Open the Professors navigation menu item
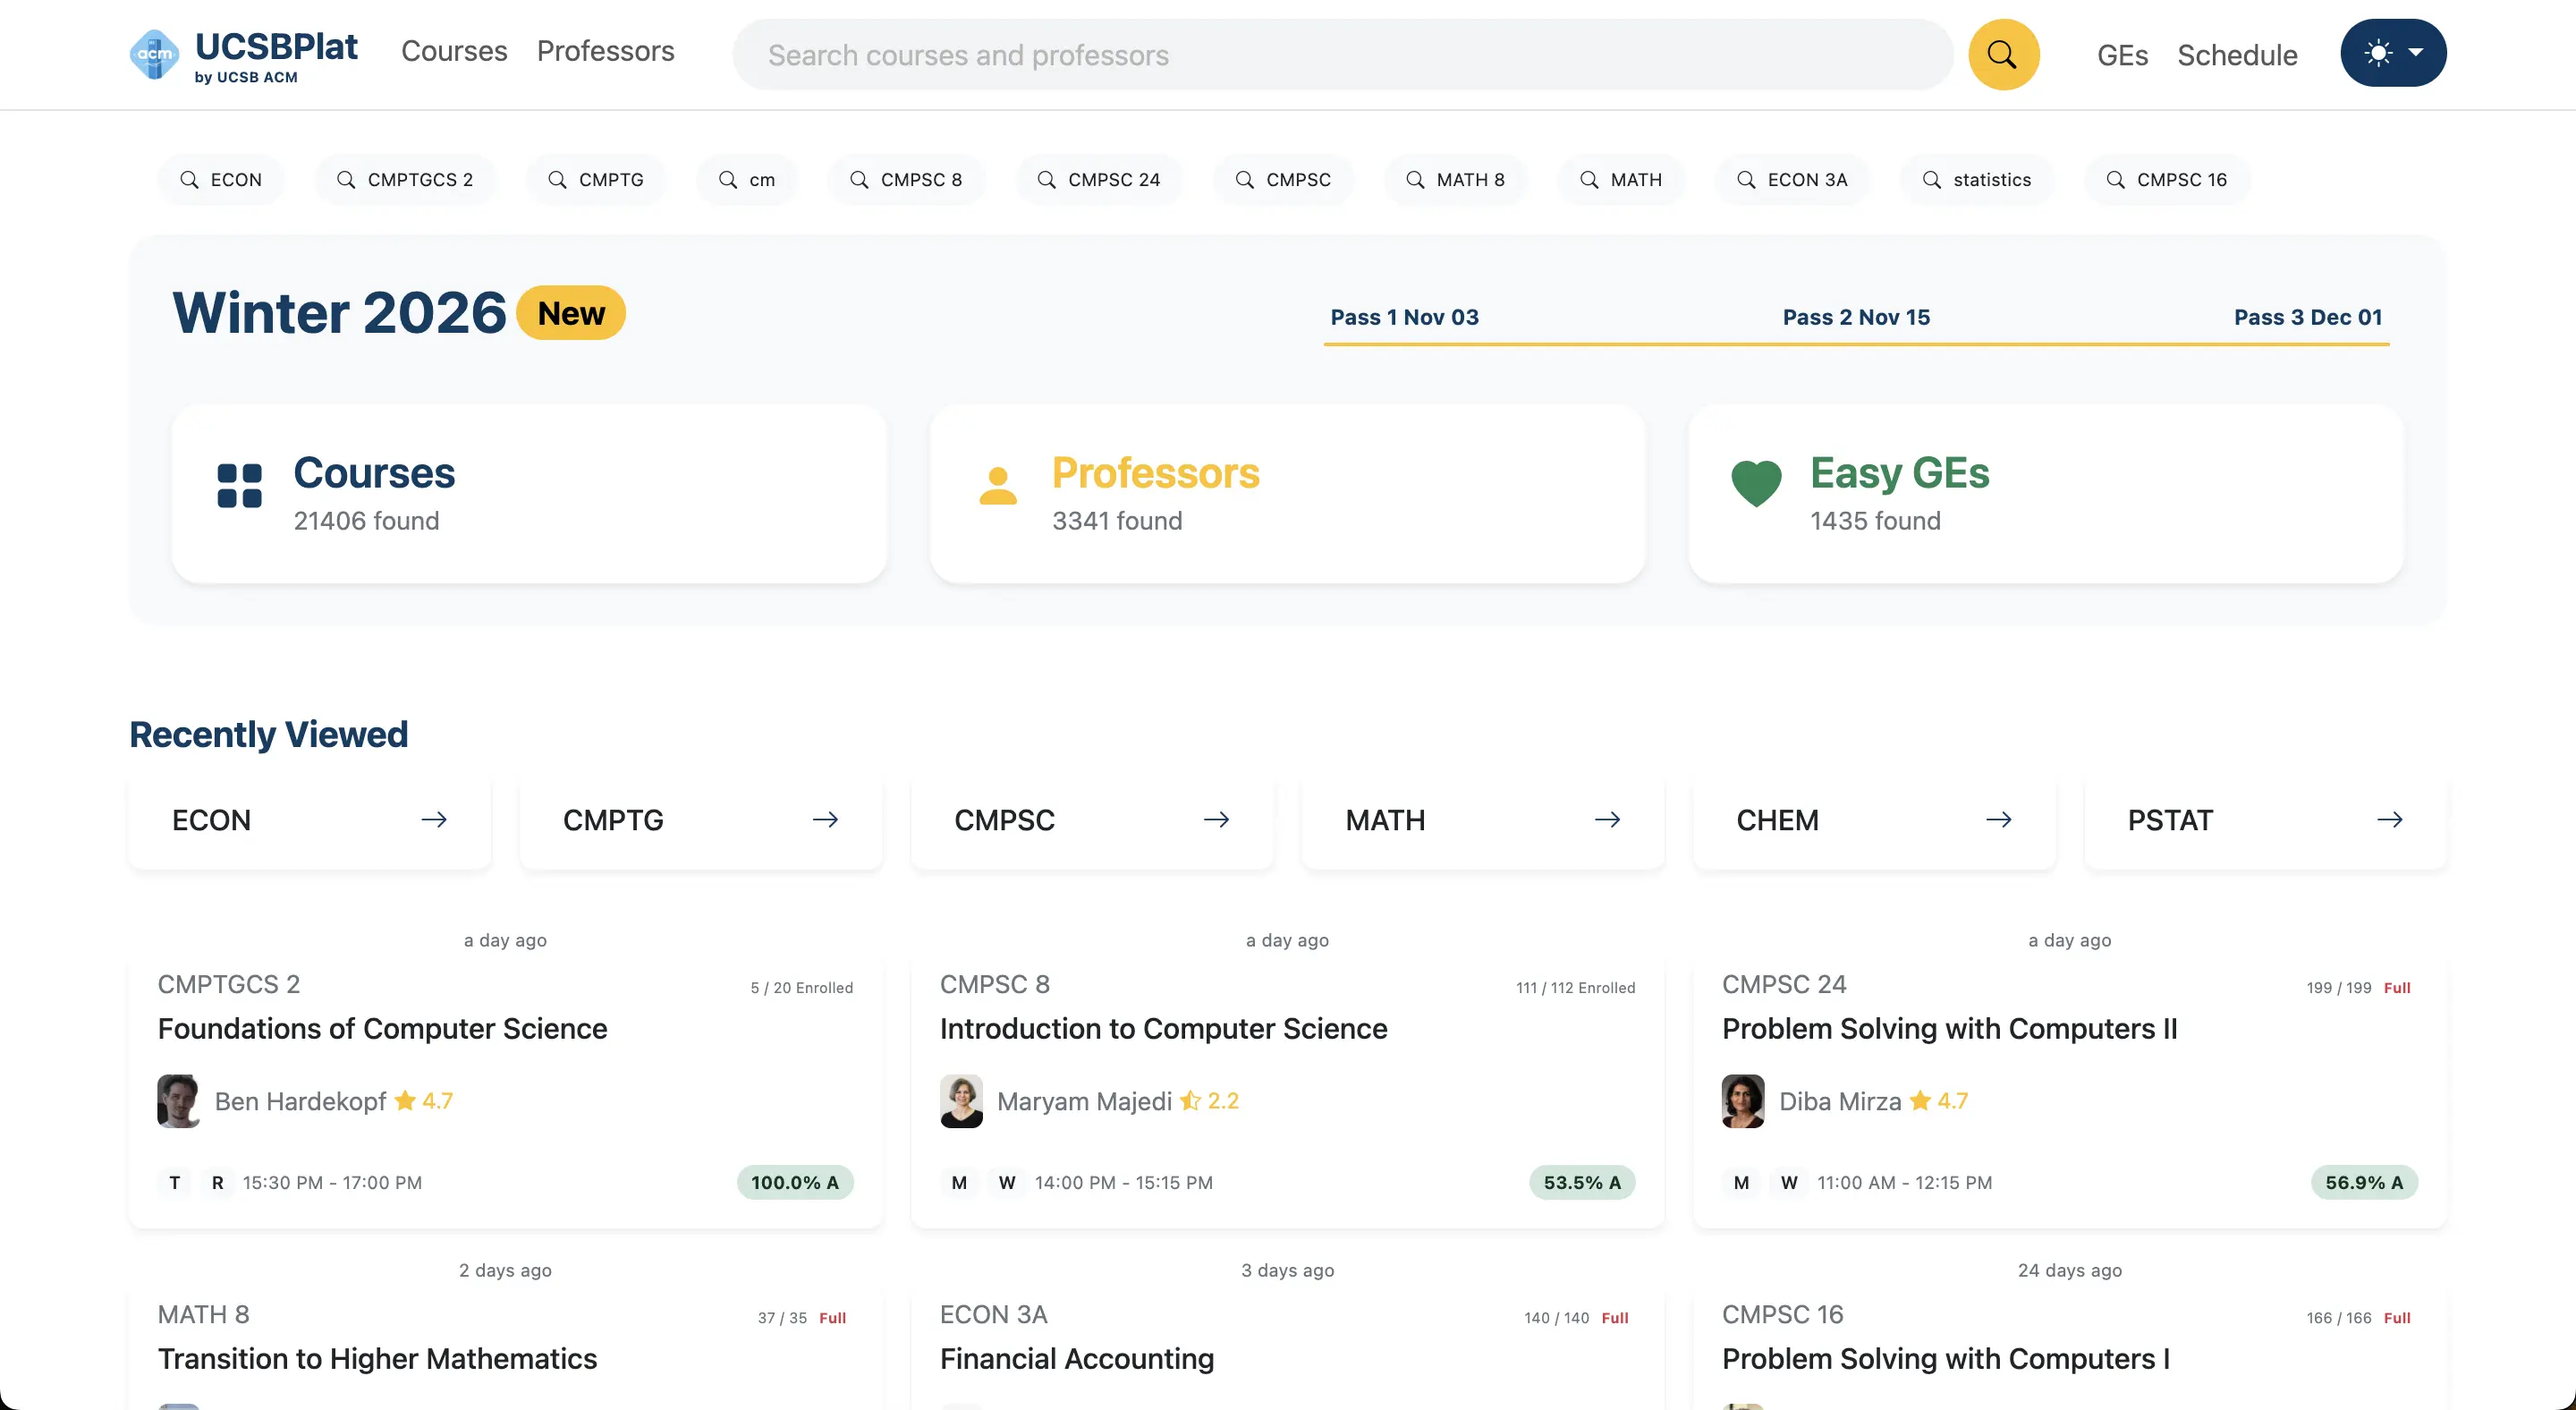This screenshot has height=1410, width=2576. (x=605, y=51)
